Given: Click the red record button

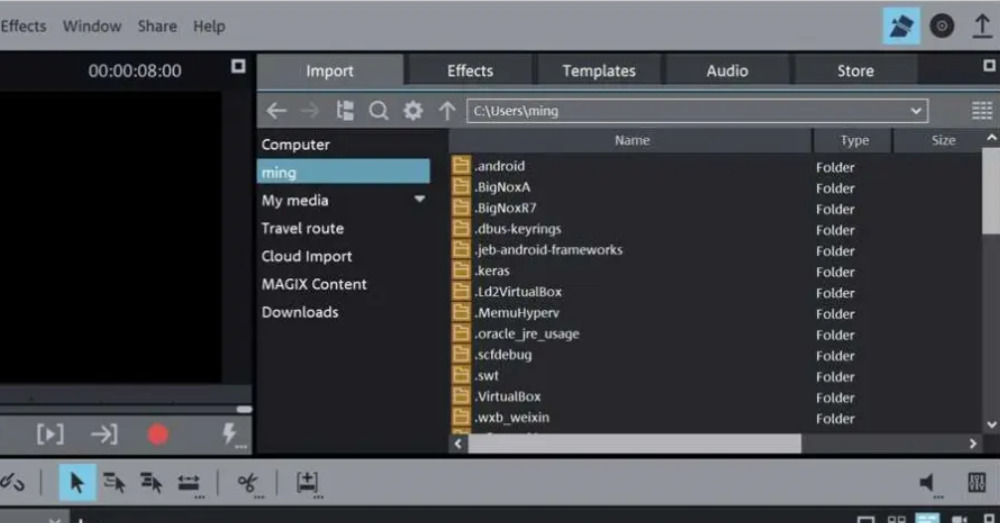Looking at the screenshot, I should click(158, 434).
